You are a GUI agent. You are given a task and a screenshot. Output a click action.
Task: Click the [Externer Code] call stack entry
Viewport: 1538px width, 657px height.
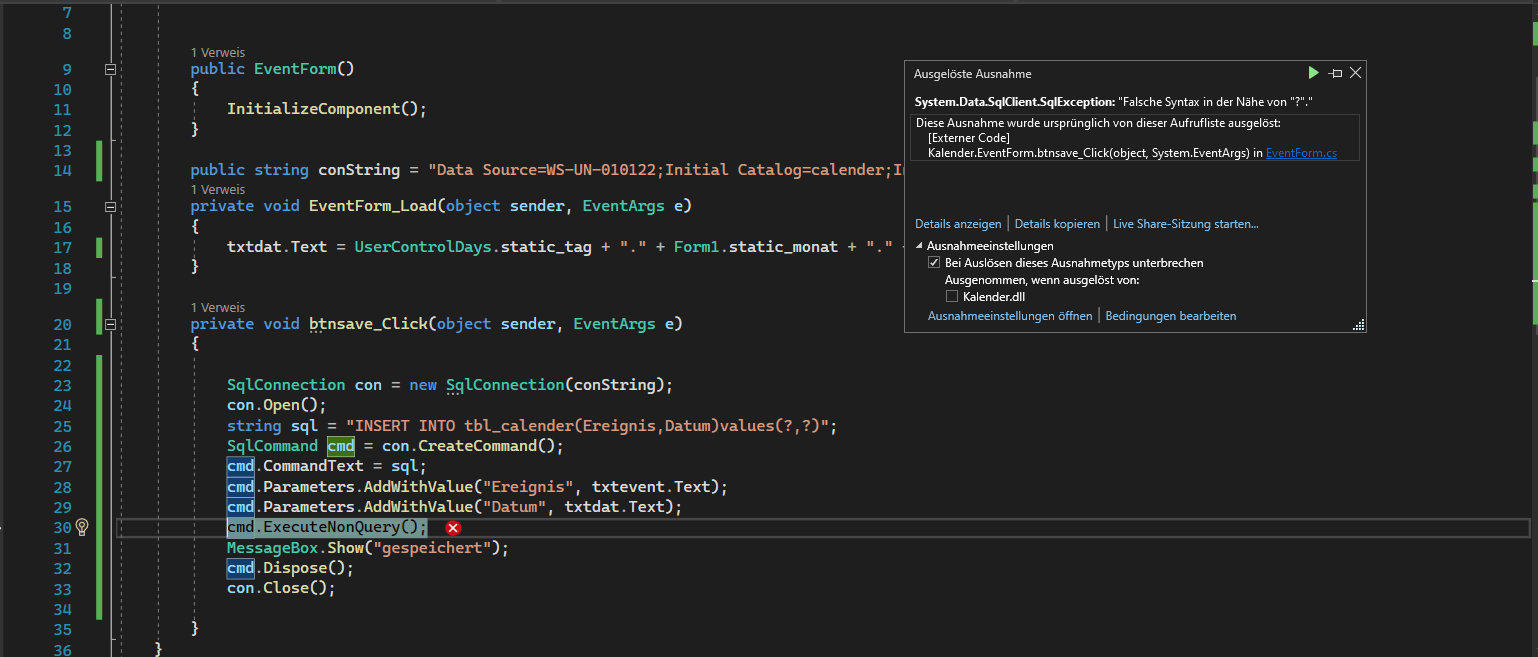click(x=968, y=138)
